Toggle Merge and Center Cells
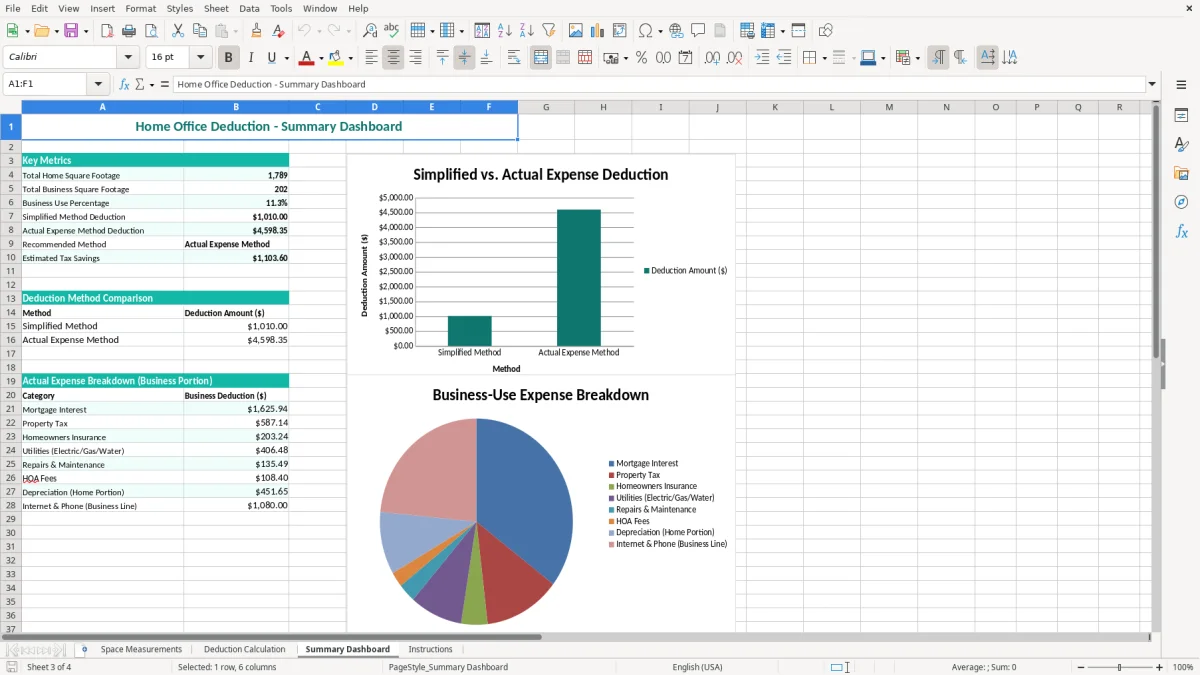1200x675 pixels. click(541, 58)
